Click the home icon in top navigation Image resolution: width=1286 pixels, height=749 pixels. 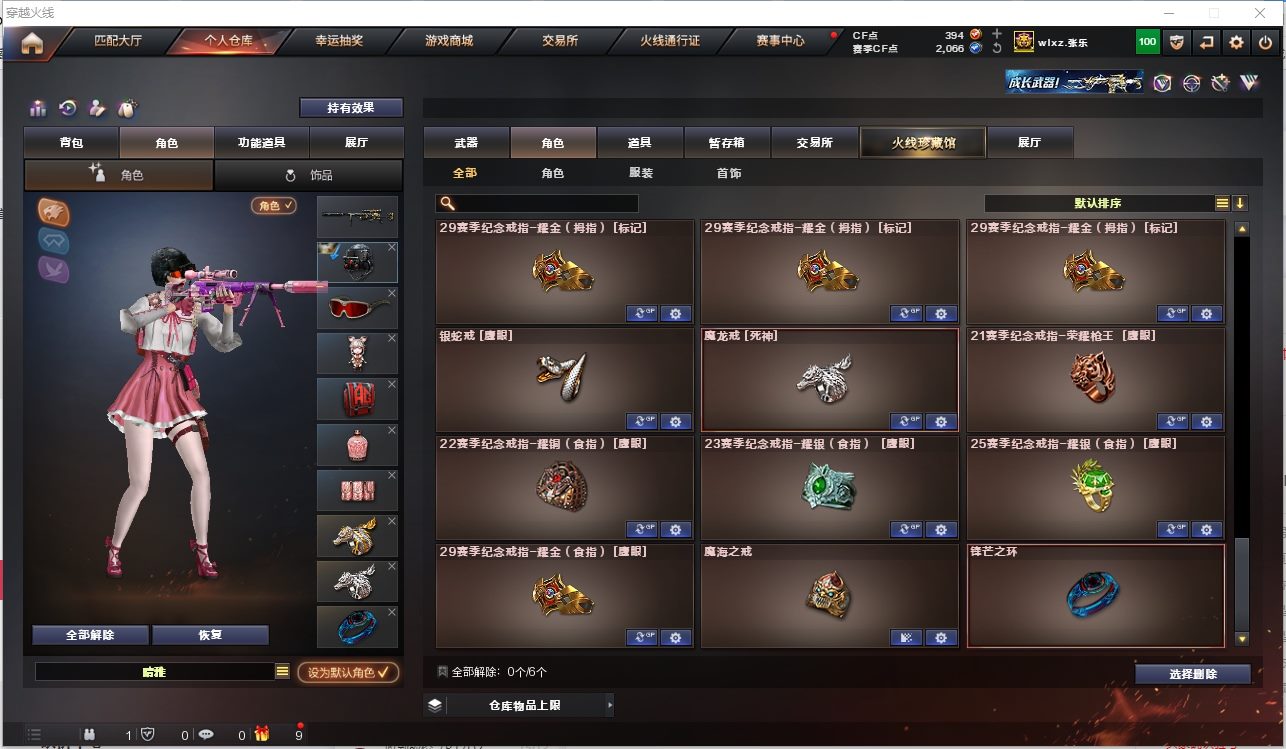tap(32, 42)
